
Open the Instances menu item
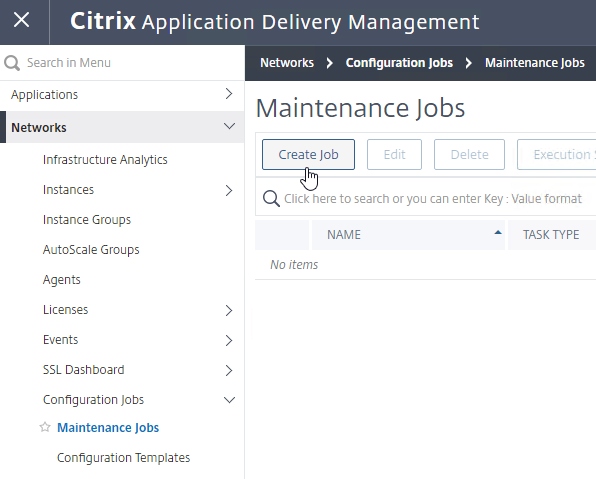point(68,190)
